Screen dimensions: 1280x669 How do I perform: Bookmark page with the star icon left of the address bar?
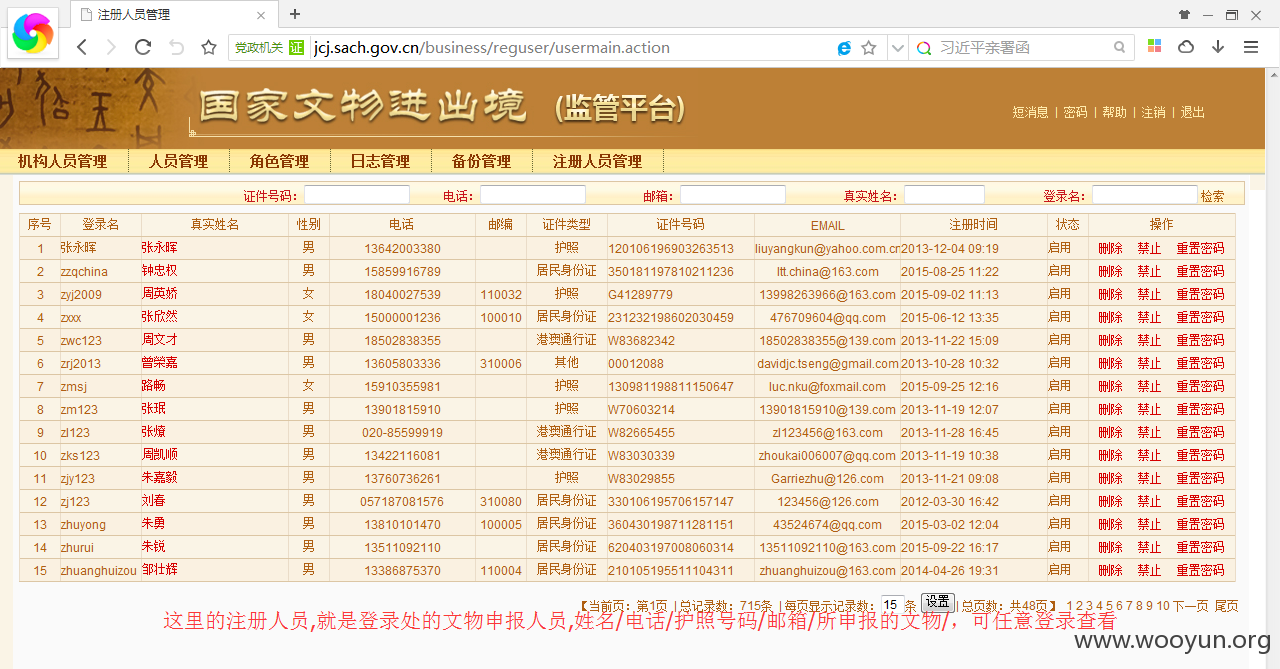pos(209,47)
